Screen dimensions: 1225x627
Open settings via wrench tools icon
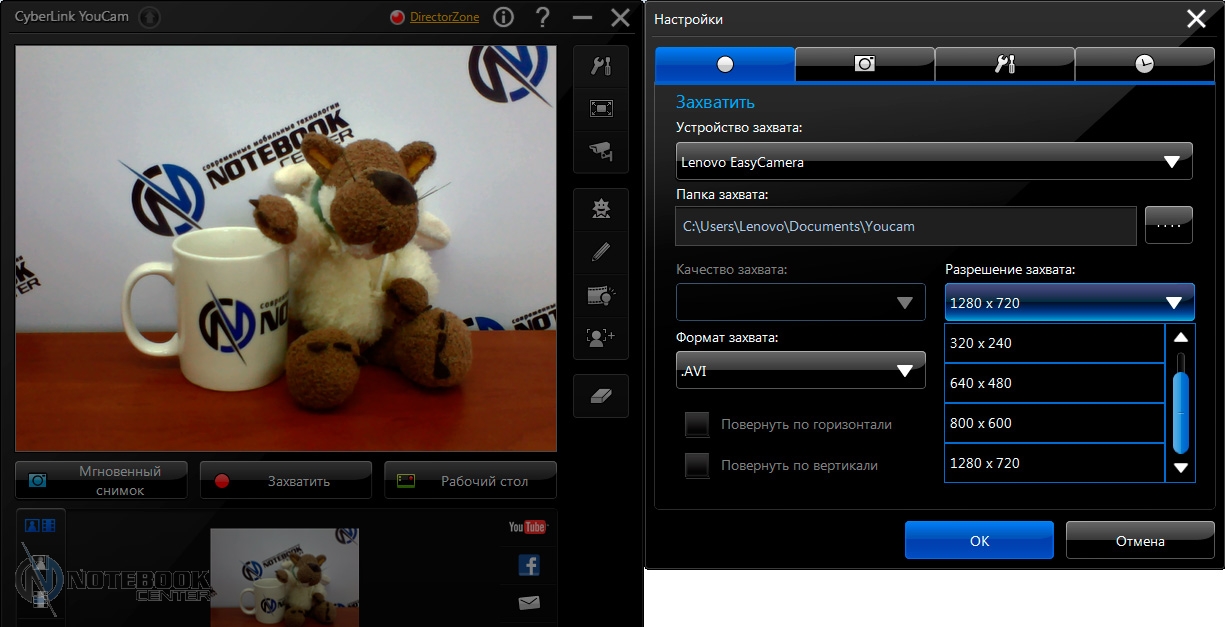(x=601, y=67)
